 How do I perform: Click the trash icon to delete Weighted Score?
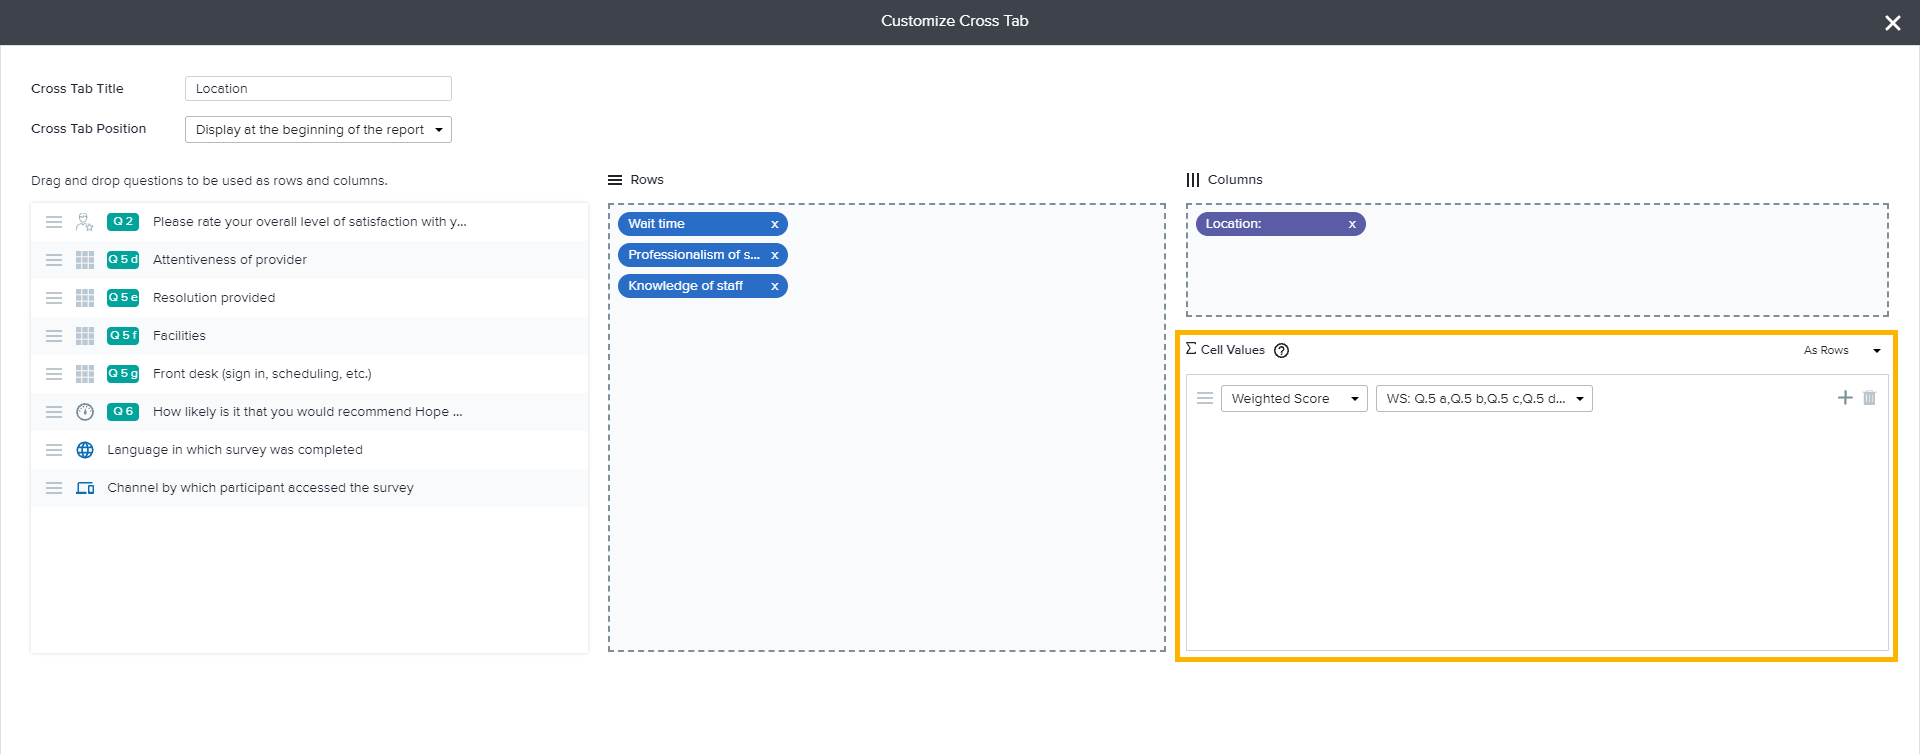pos(1869,398)
